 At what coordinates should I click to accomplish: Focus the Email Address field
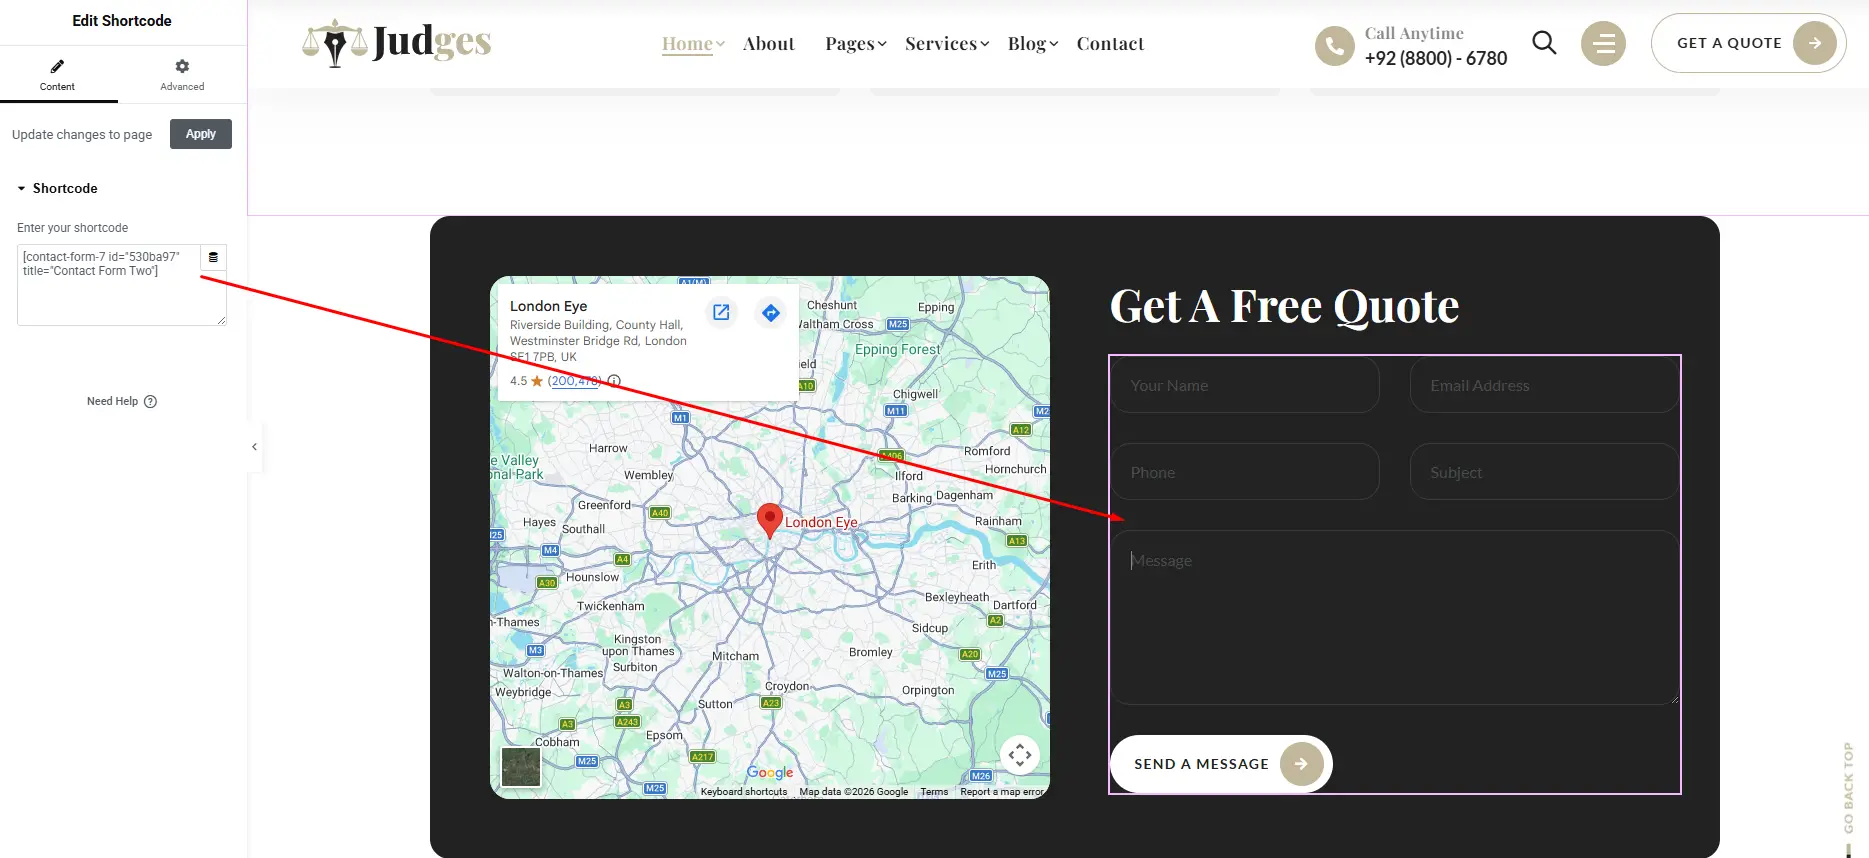[1545, 385]
